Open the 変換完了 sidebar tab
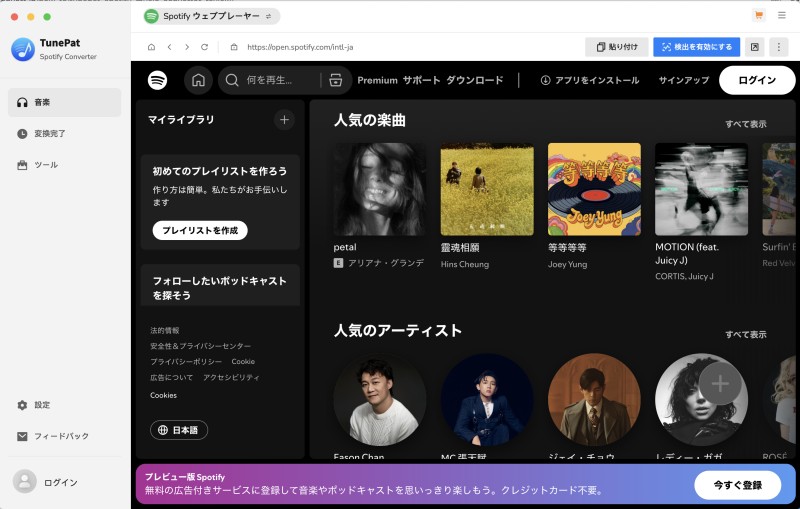This screenshot has height=509, width=800. point(64,134)
